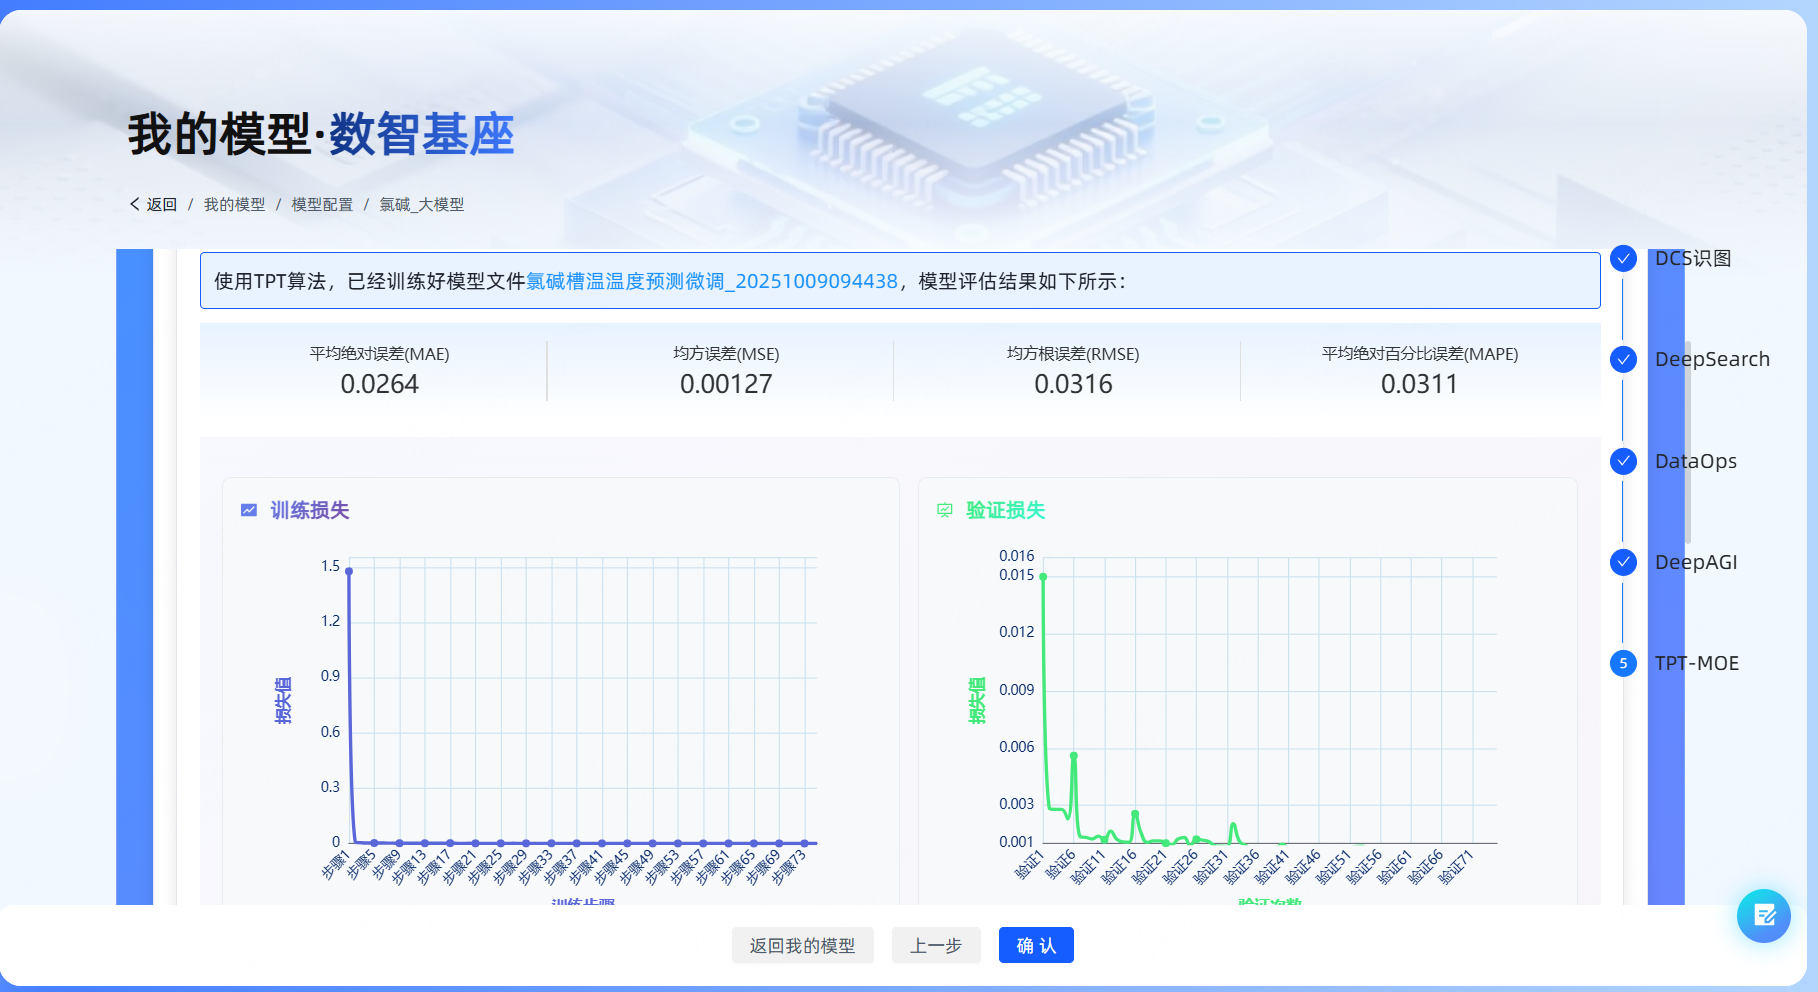Click the 步骤1 peak point on training chart
Screen dimensions: 1818x992
pyautogui.click(x=349, y=572)
